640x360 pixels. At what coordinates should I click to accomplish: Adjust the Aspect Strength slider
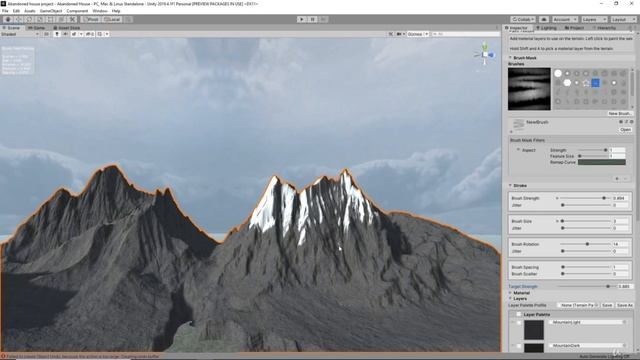592,150
